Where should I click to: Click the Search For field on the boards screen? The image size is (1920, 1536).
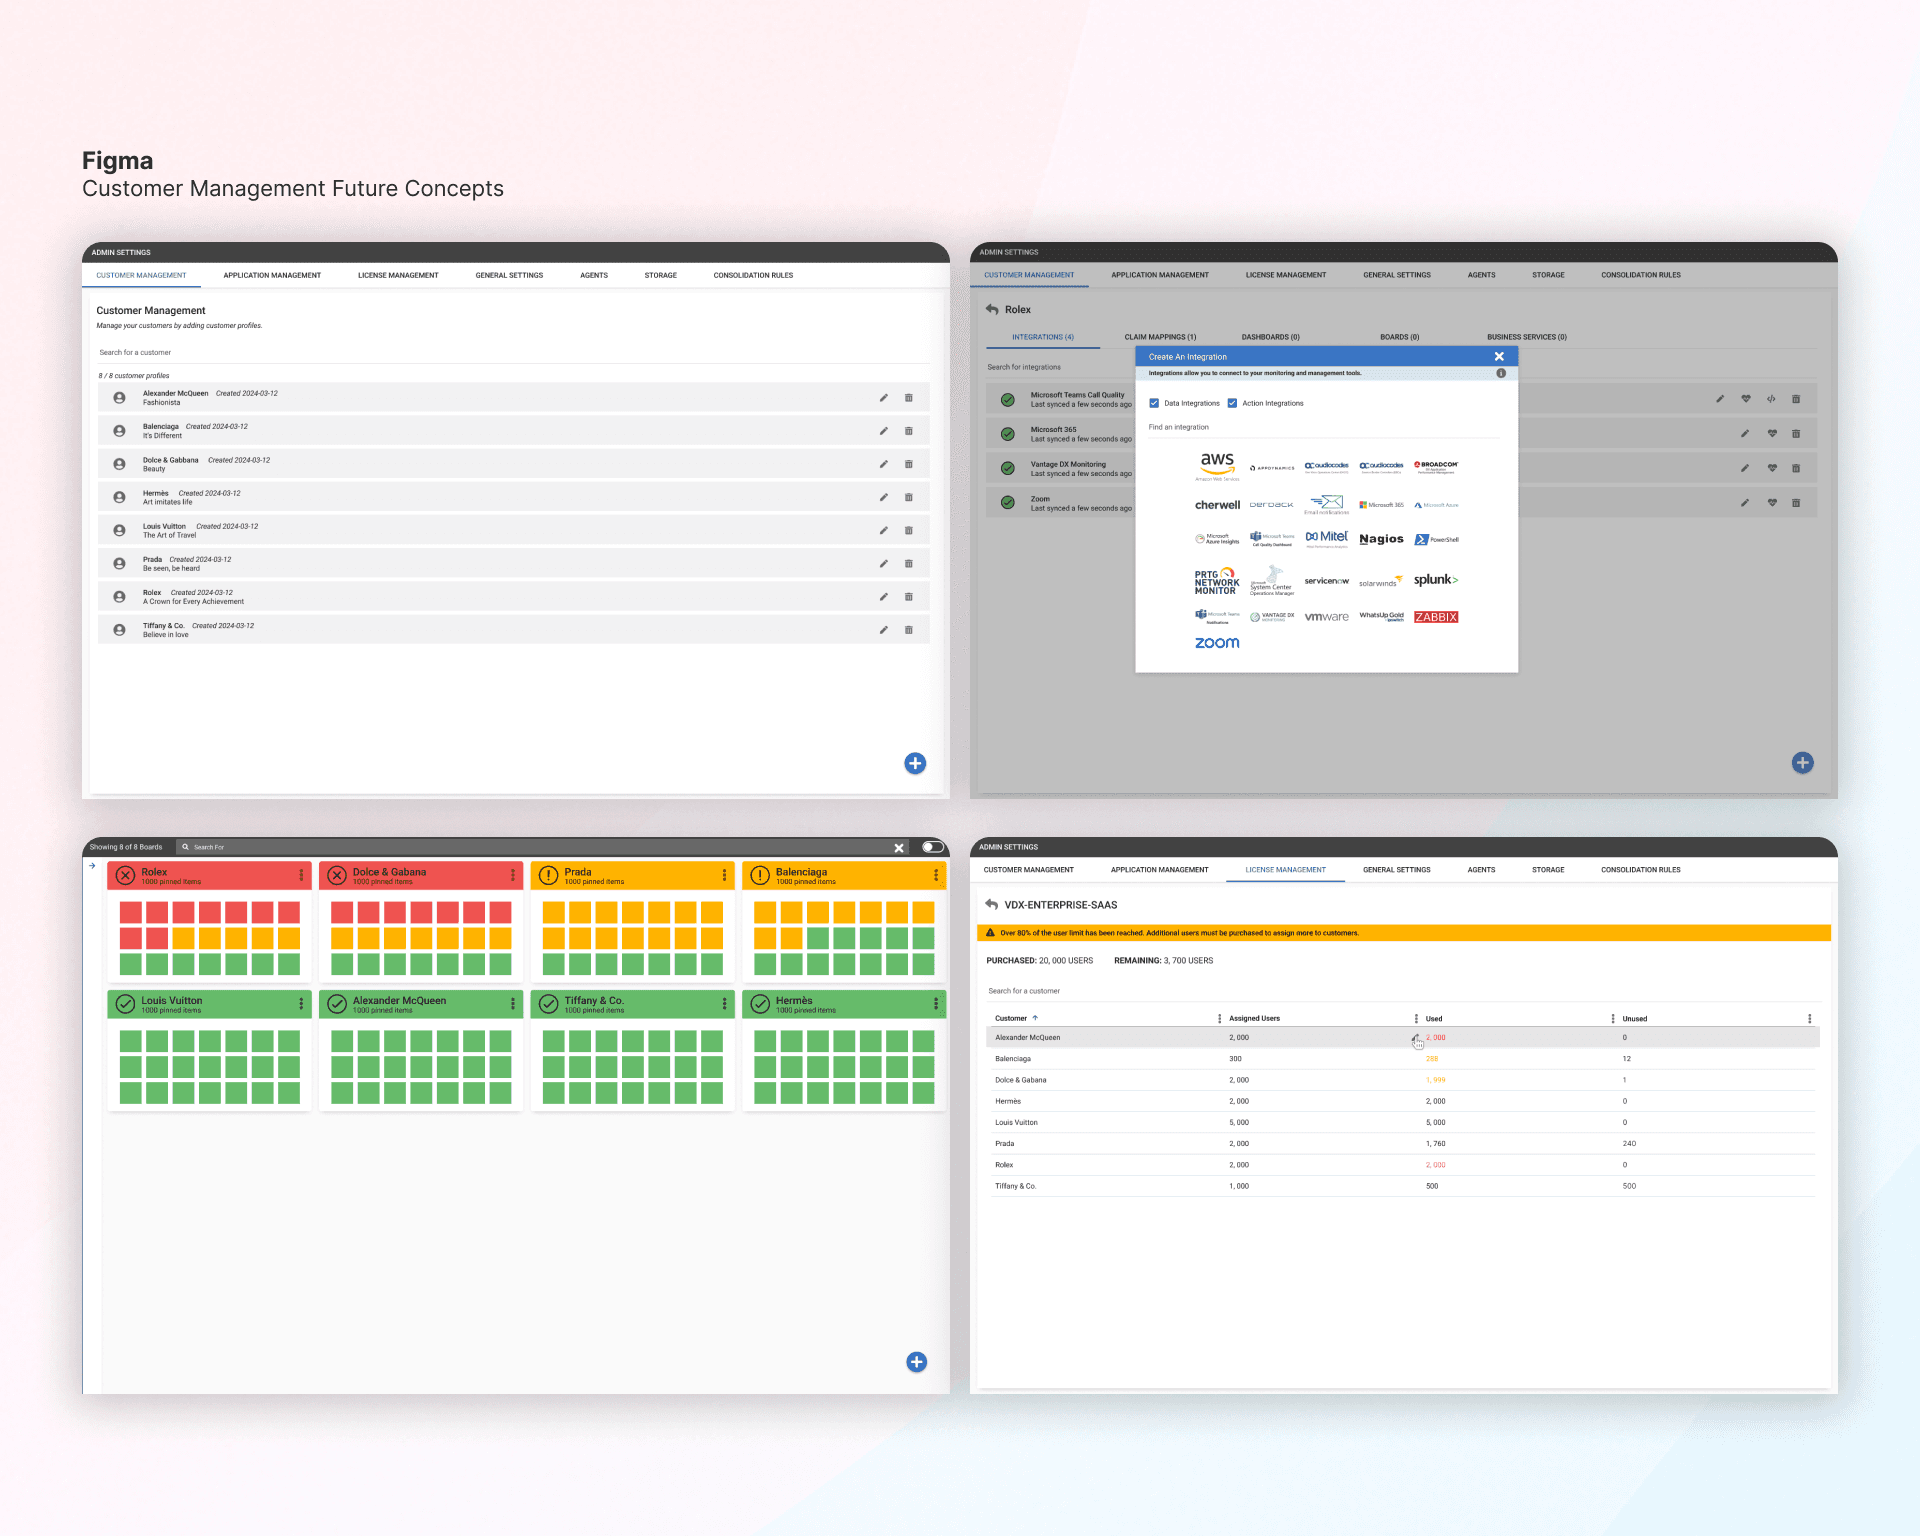pos(540,848)
